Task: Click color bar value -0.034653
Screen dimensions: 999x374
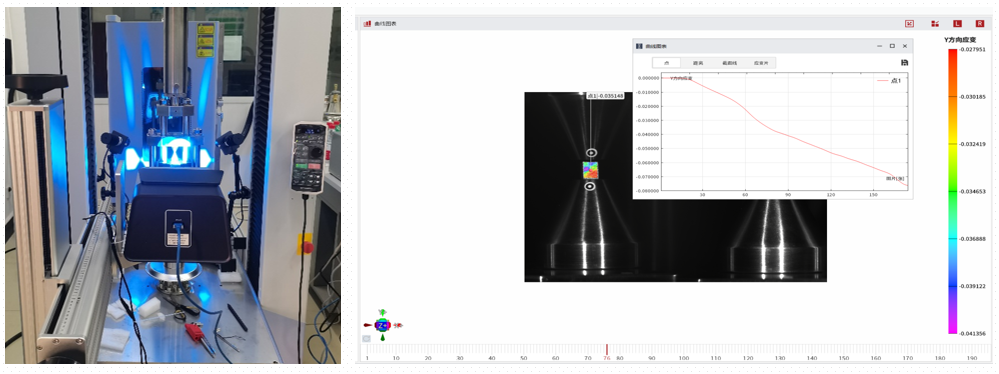Action: [973, 191]
